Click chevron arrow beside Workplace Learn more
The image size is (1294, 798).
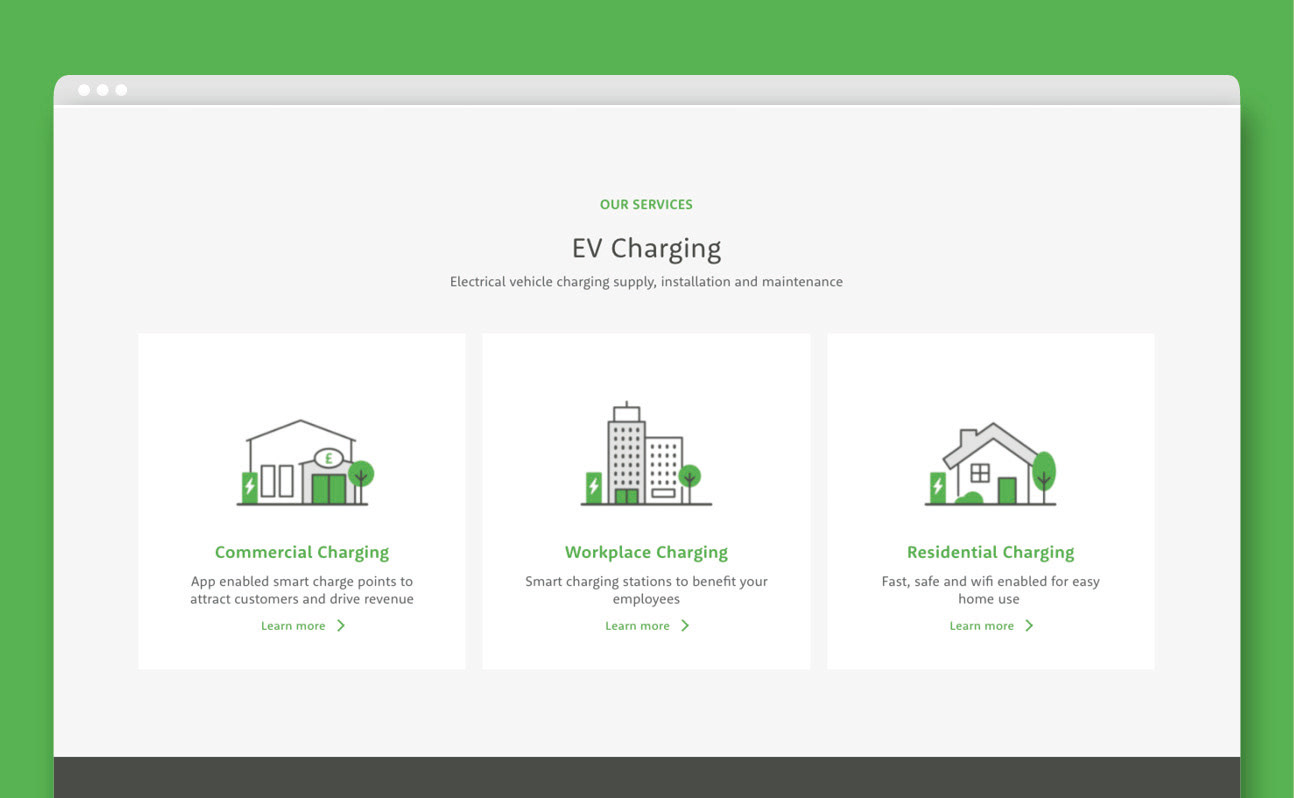click(685, 626)
